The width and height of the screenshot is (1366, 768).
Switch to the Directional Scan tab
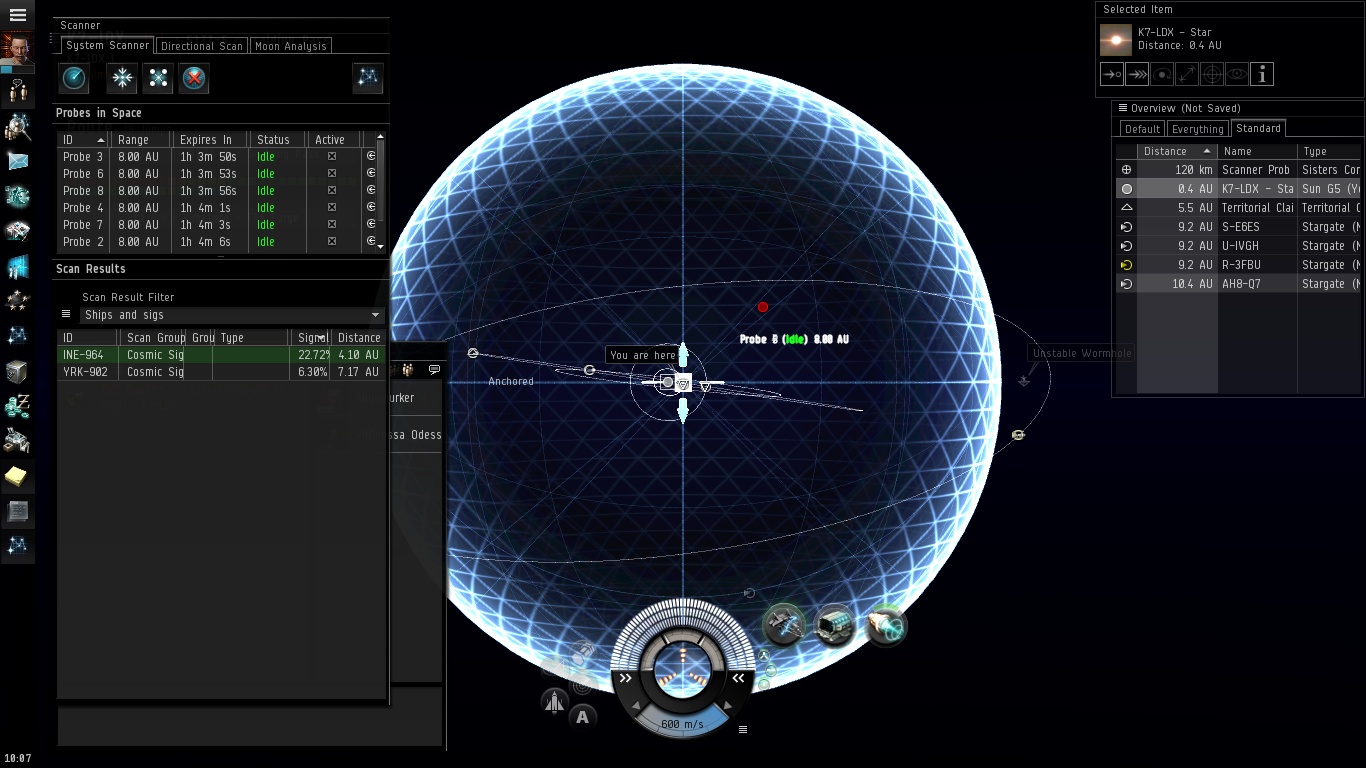(x=202, y=46)
